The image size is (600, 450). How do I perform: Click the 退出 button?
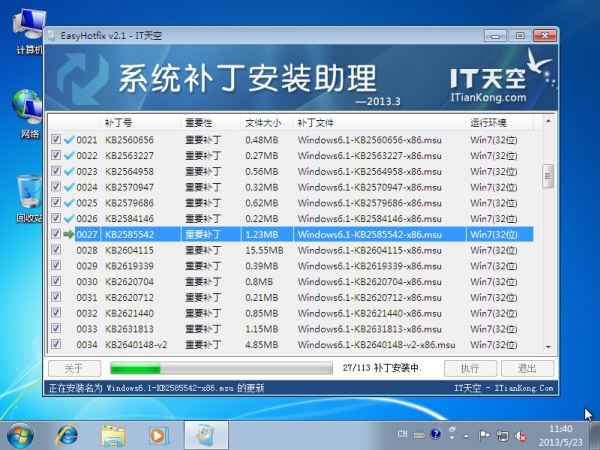[x=528, y=368]
